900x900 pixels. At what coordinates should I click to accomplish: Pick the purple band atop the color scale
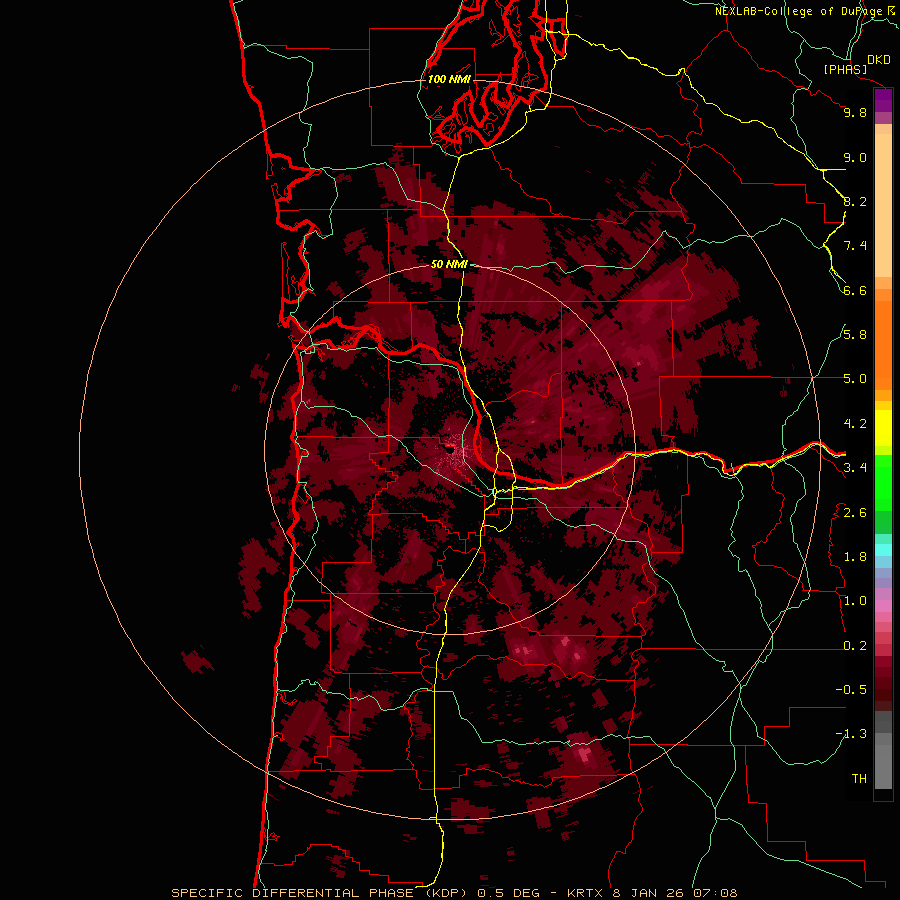[883, 100]
